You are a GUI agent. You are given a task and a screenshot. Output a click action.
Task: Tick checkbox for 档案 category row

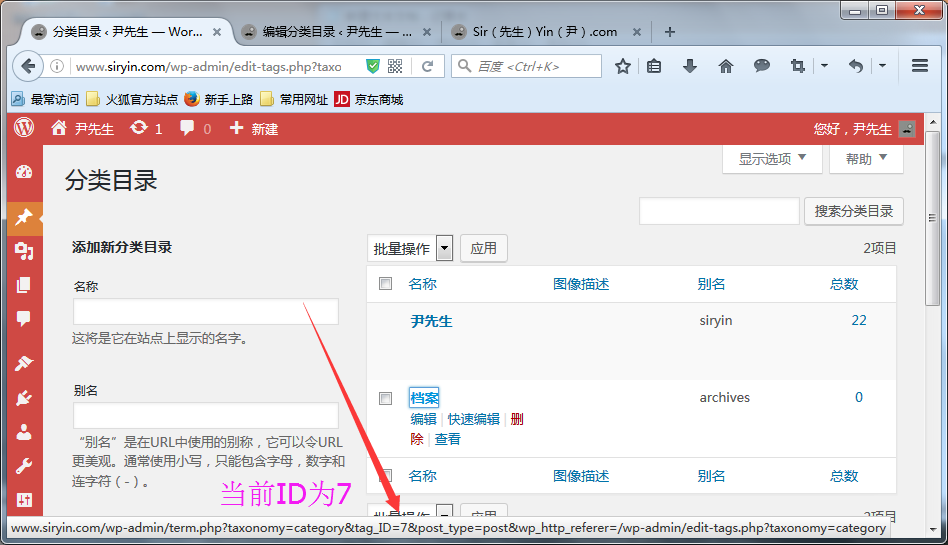click(385, 398)
